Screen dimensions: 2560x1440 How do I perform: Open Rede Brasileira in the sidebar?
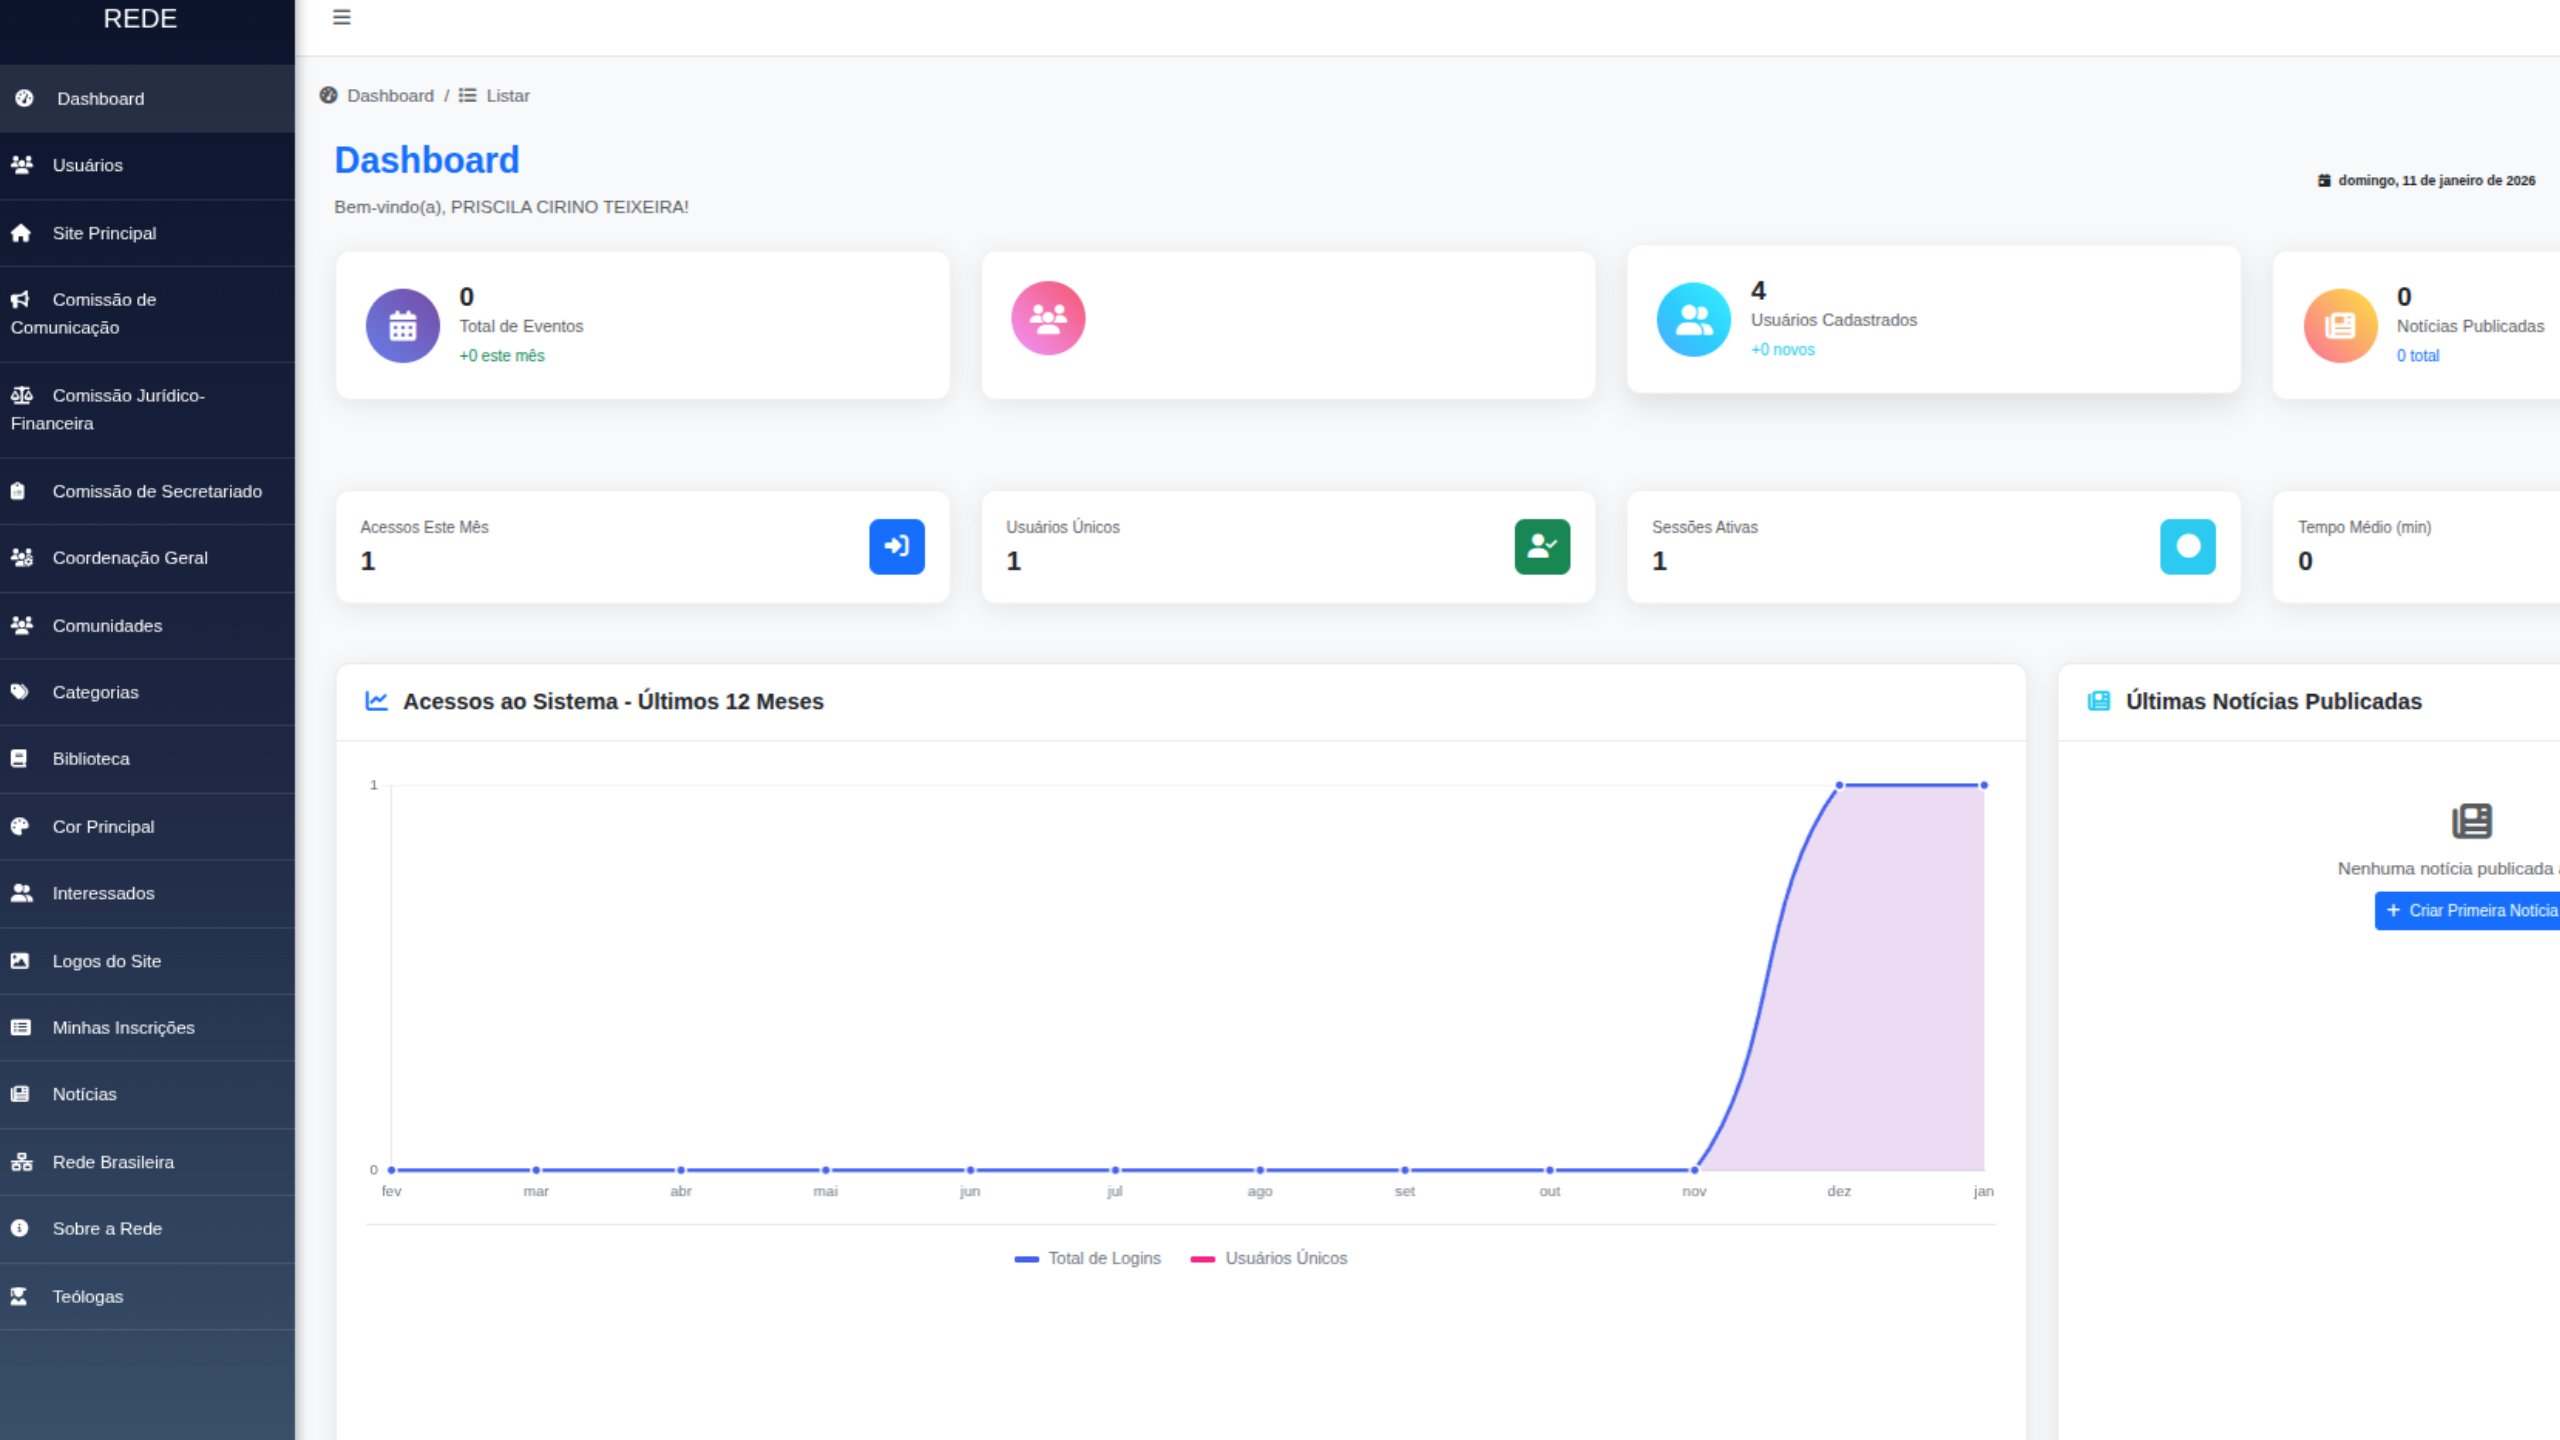tap(148, 1162)
